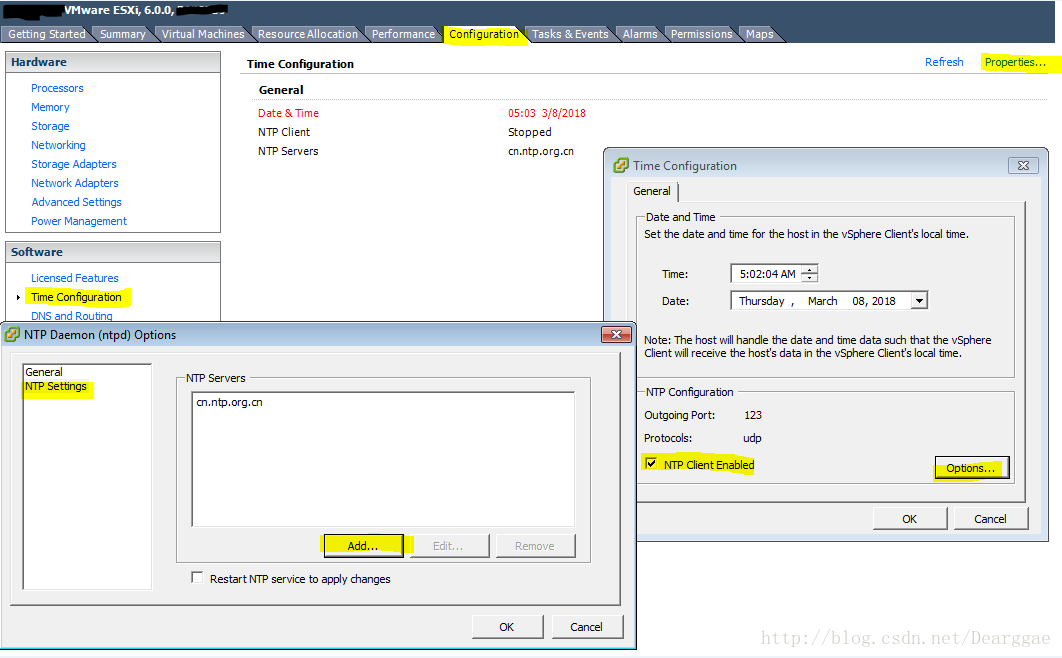Click Cancel in Time Configuration dialog

pos(990,519)
